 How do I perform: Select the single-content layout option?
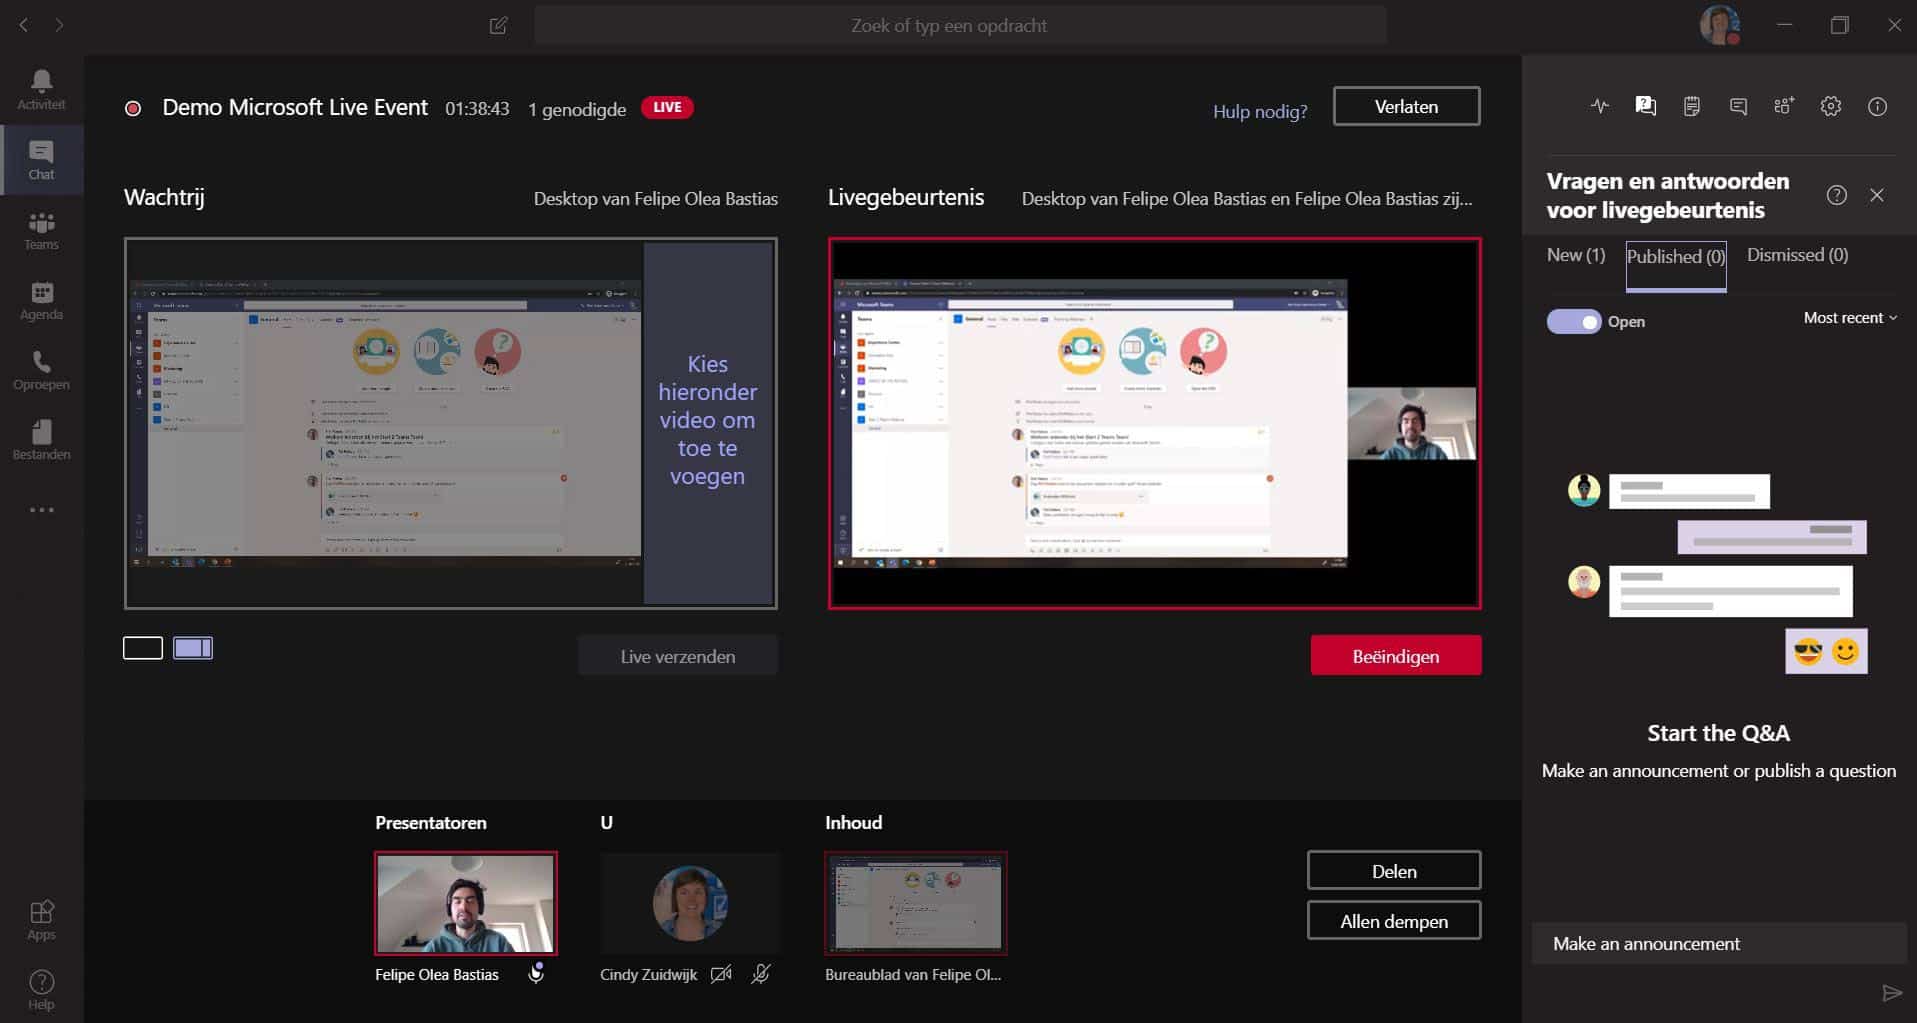143,648
